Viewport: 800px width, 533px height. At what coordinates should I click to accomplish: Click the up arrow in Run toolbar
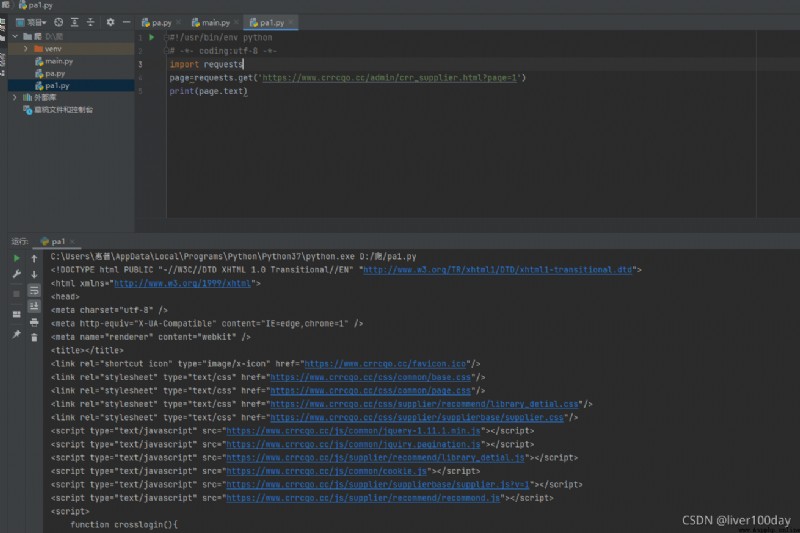point(34,259)
